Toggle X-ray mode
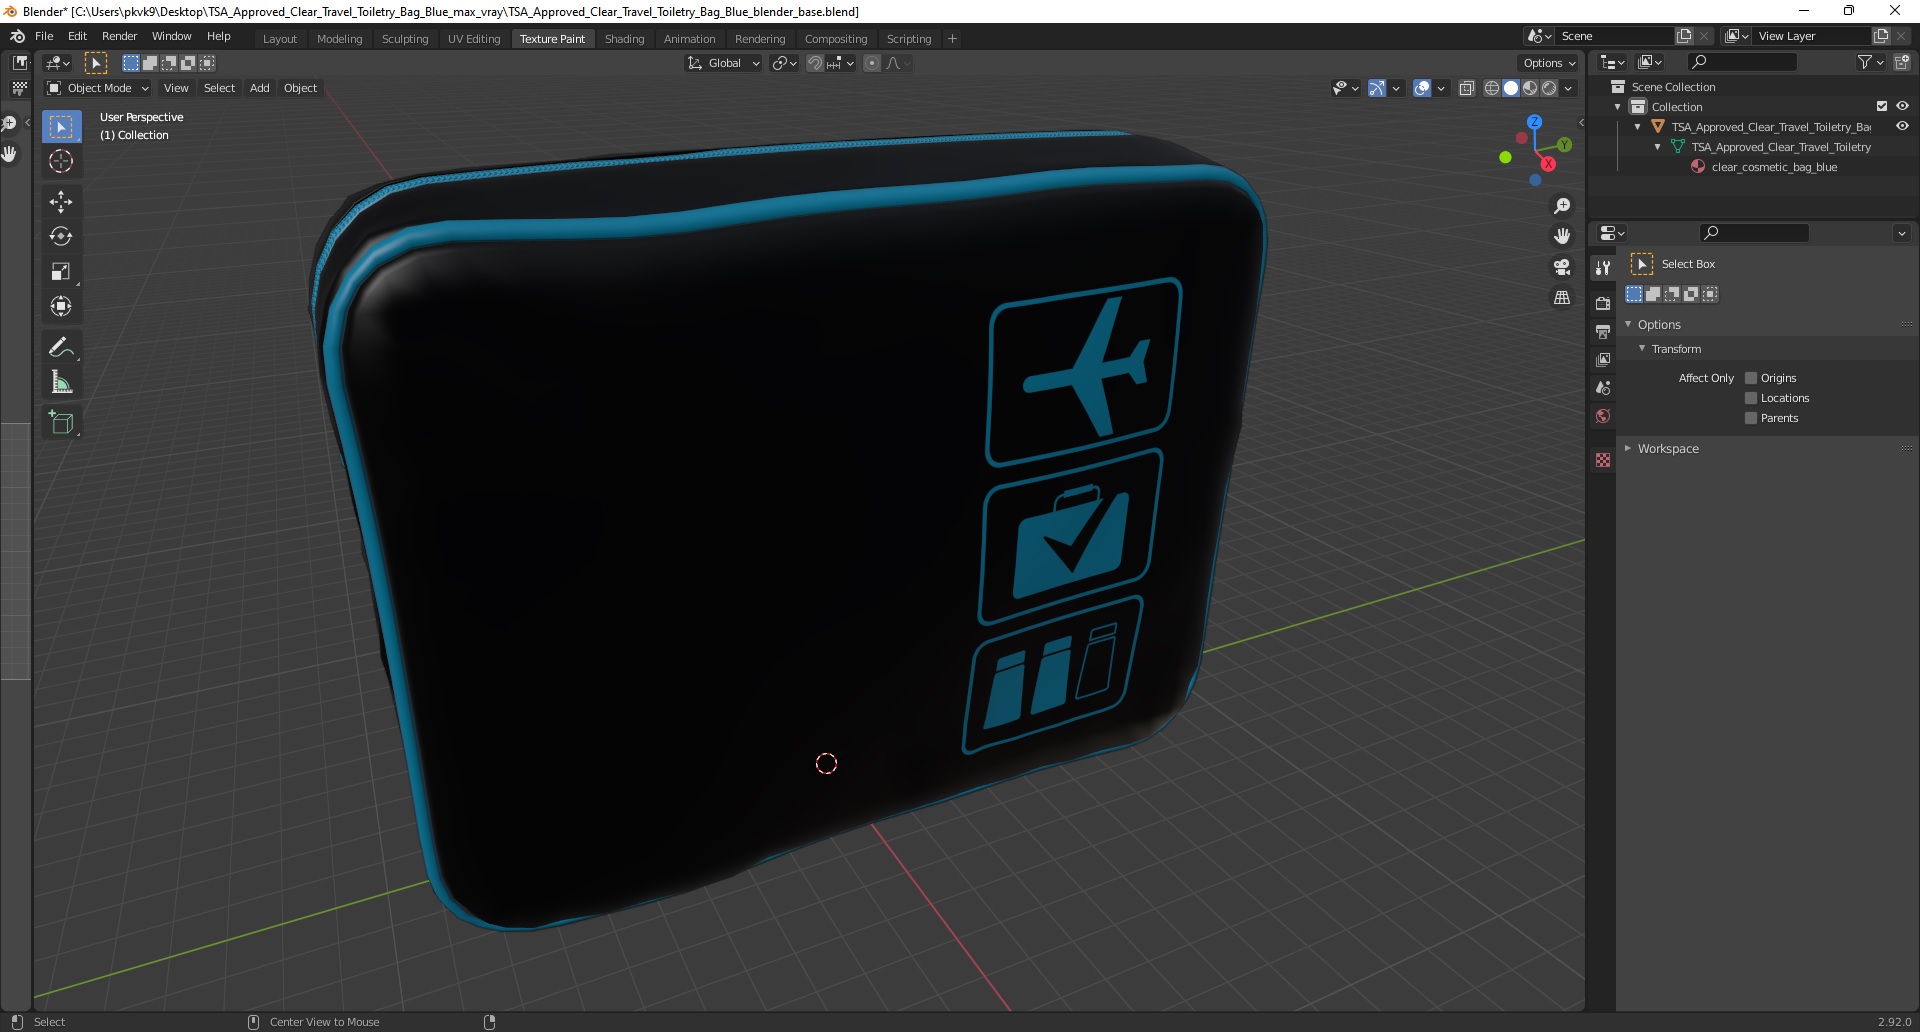The height and width of the screenshot is (1032, 1920). pyautogui.click(x=1466, y=88)
